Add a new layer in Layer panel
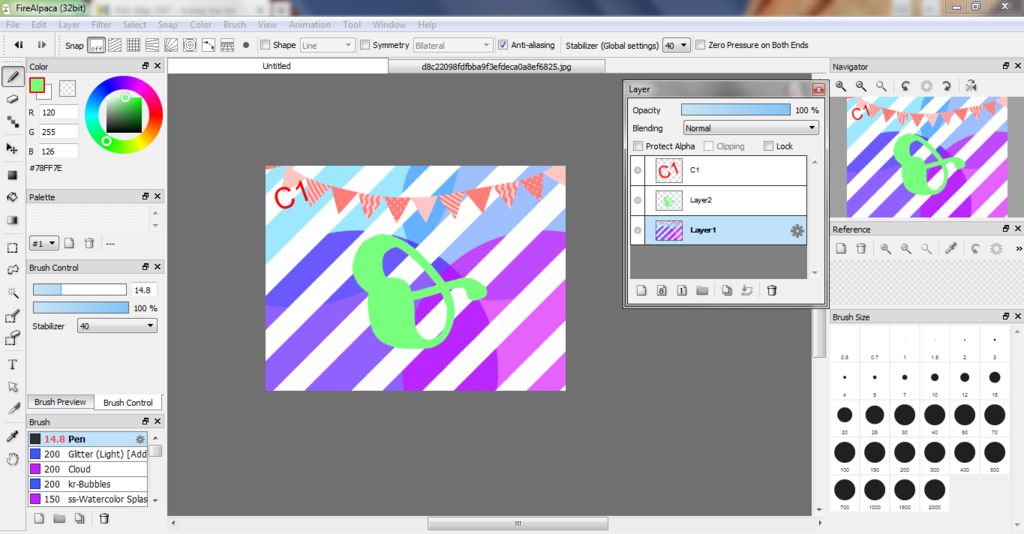 click(641, 291)
